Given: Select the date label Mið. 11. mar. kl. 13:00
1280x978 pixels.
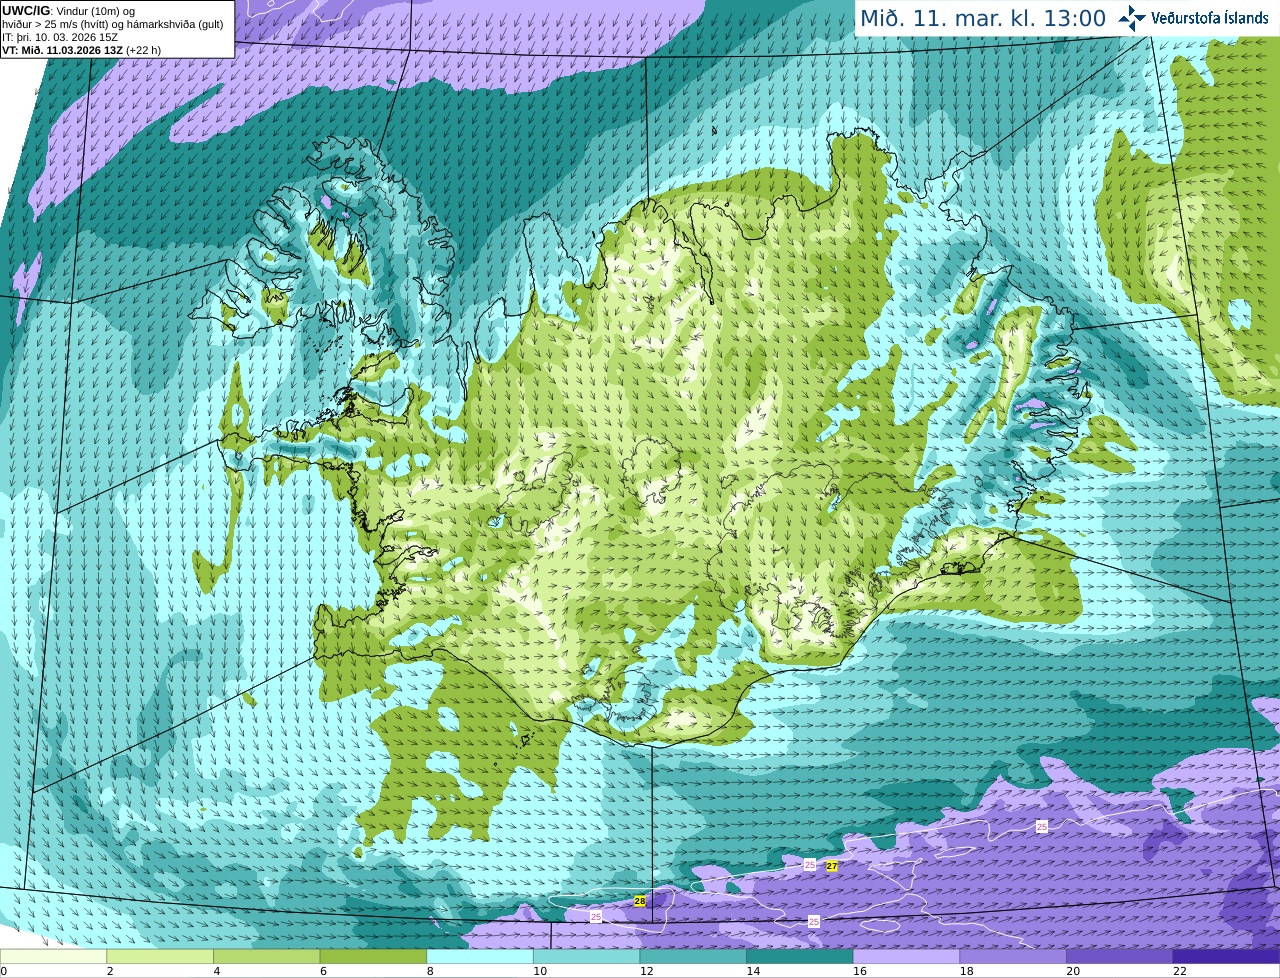Looking at the screenshot, I should click(x=983, y=18).
